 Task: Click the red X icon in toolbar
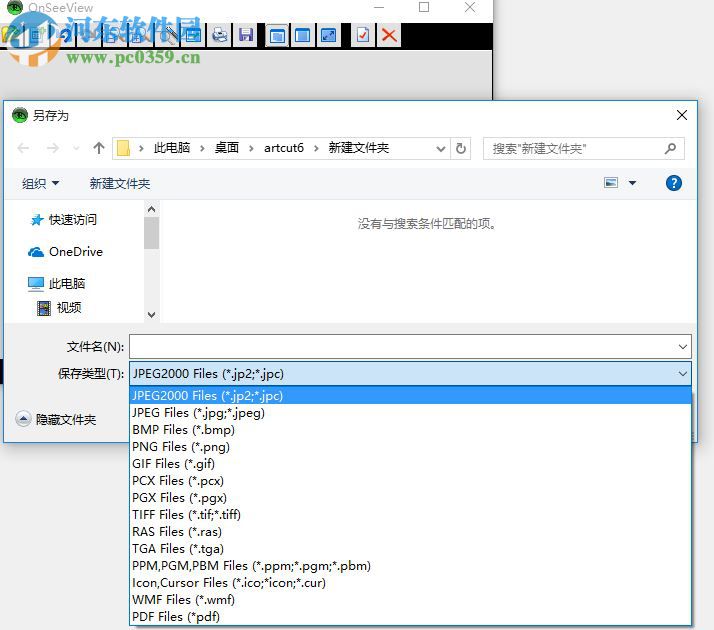pyautogui.click(x=389, y=35)
